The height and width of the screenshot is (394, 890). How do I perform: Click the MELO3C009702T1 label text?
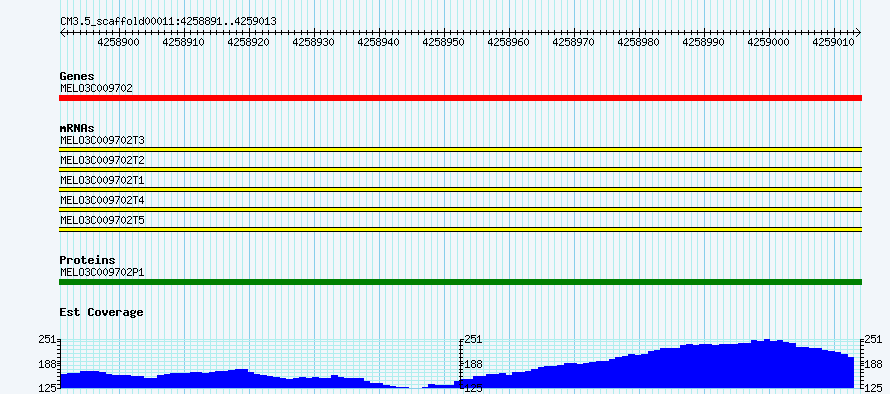102,180
